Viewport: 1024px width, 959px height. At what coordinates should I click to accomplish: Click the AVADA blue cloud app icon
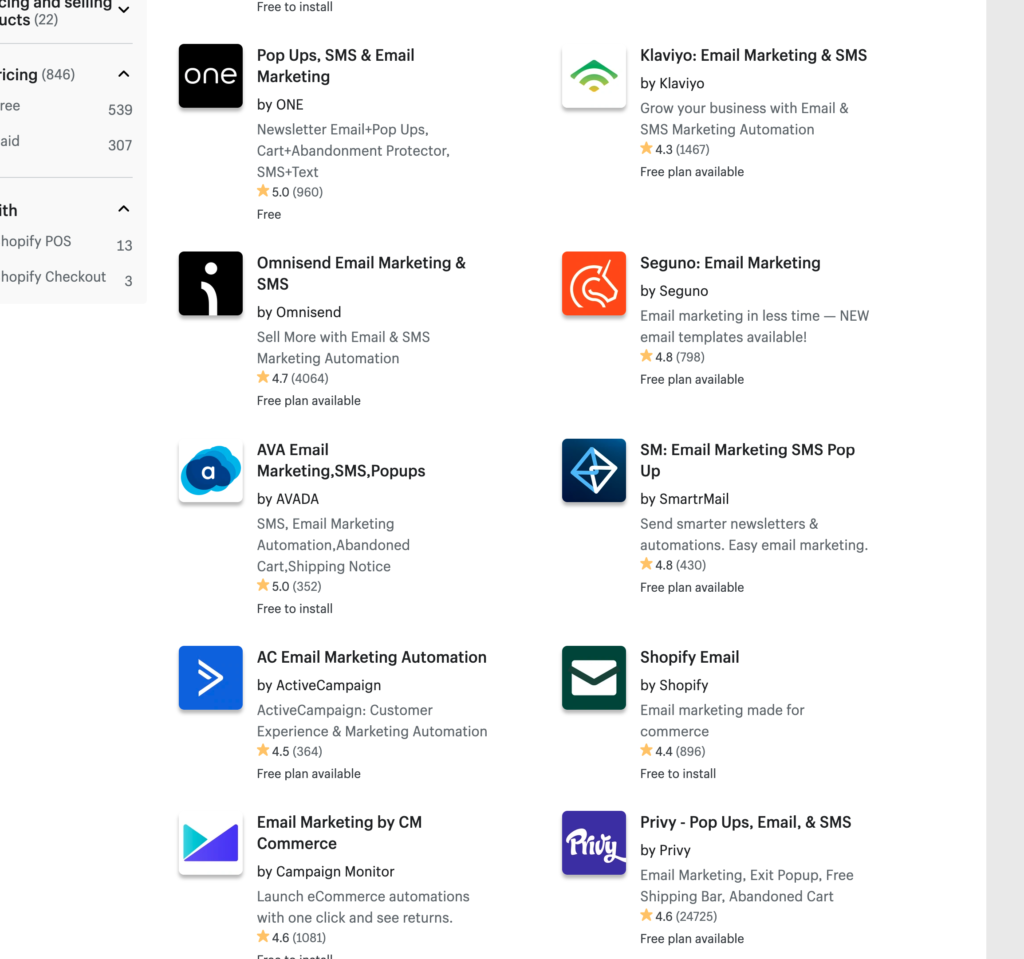coord(210,470)
